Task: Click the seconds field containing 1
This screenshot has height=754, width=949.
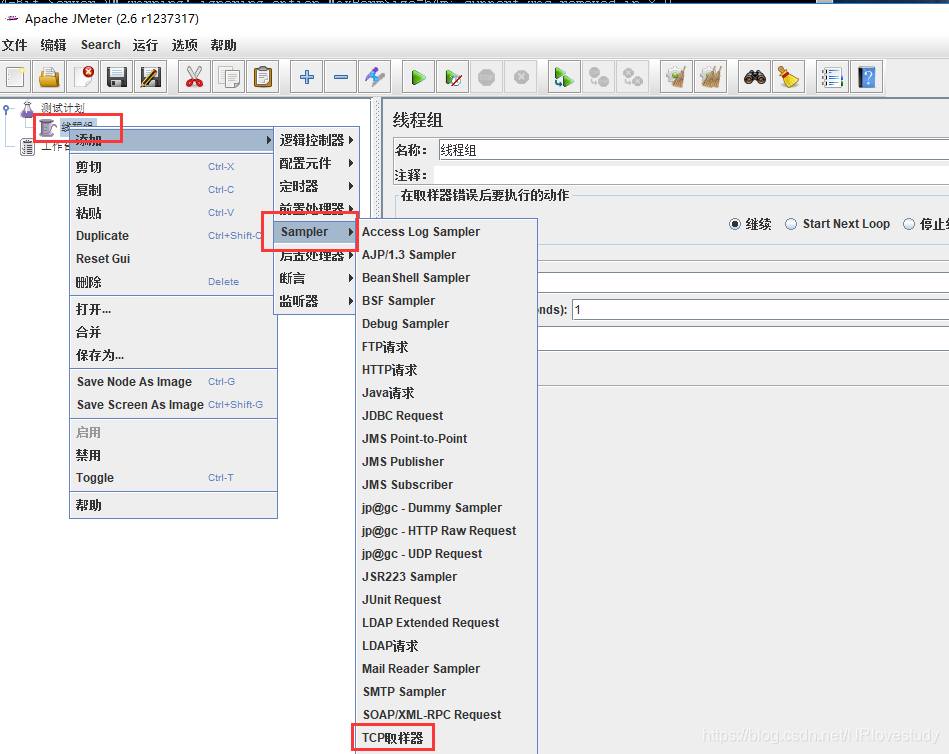Action: click(760, 310)
